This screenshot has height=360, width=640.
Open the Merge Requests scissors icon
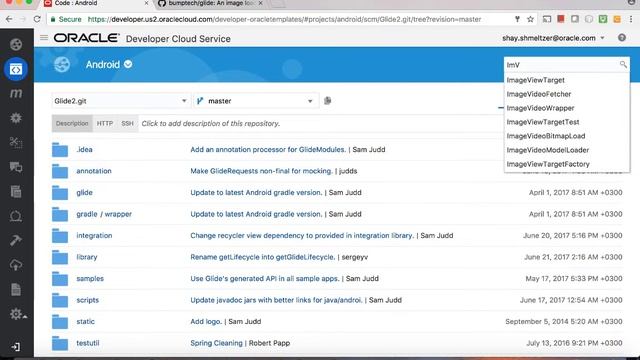tap(16, 142)
